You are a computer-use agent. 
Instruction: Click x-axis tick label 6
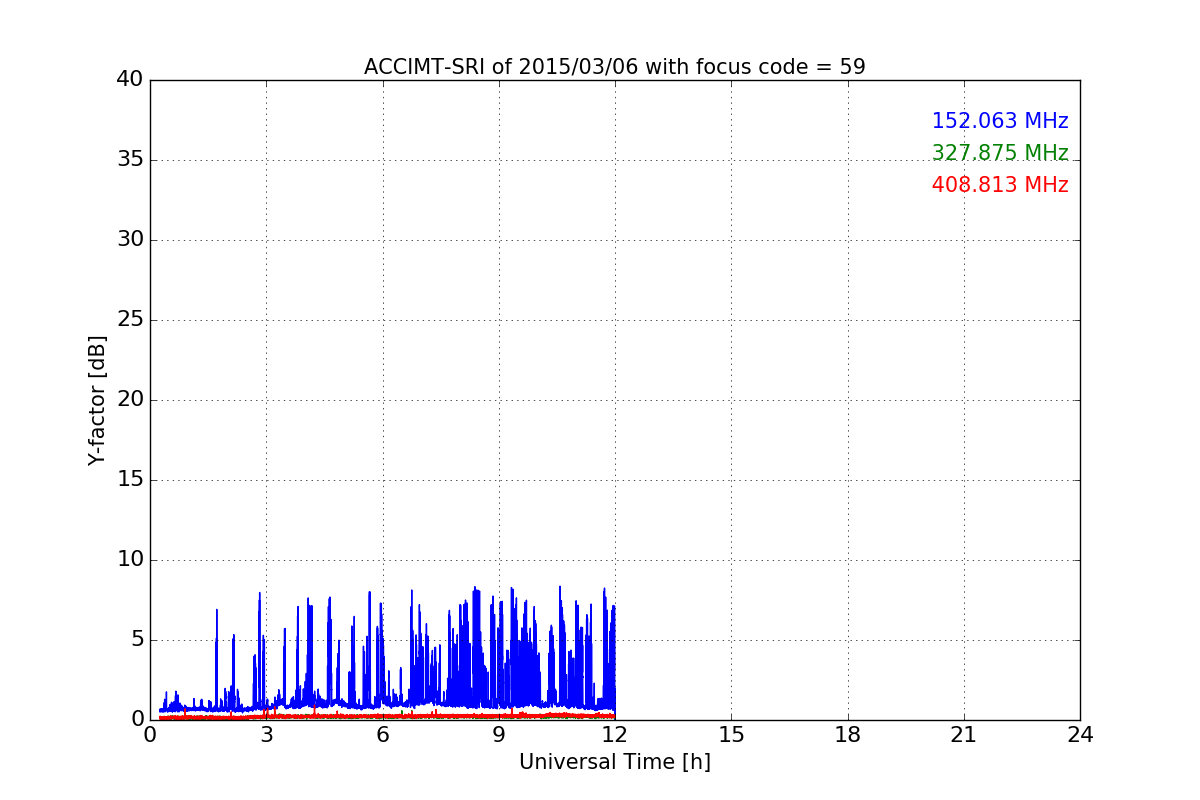tap(382, 735)
